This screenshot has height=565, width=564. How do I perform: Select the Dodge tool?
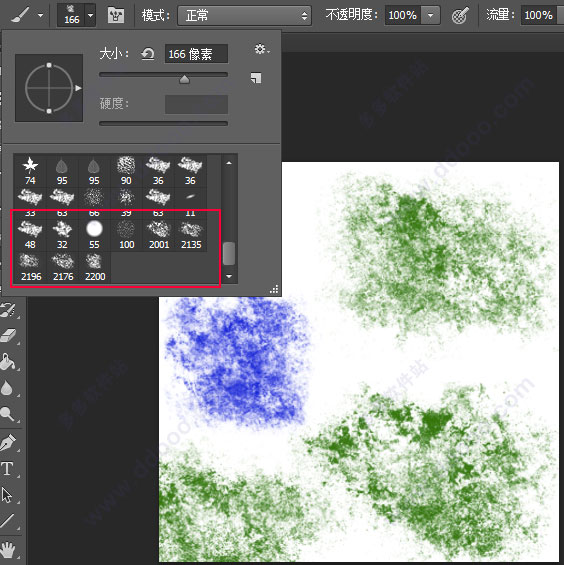(7, 414)
